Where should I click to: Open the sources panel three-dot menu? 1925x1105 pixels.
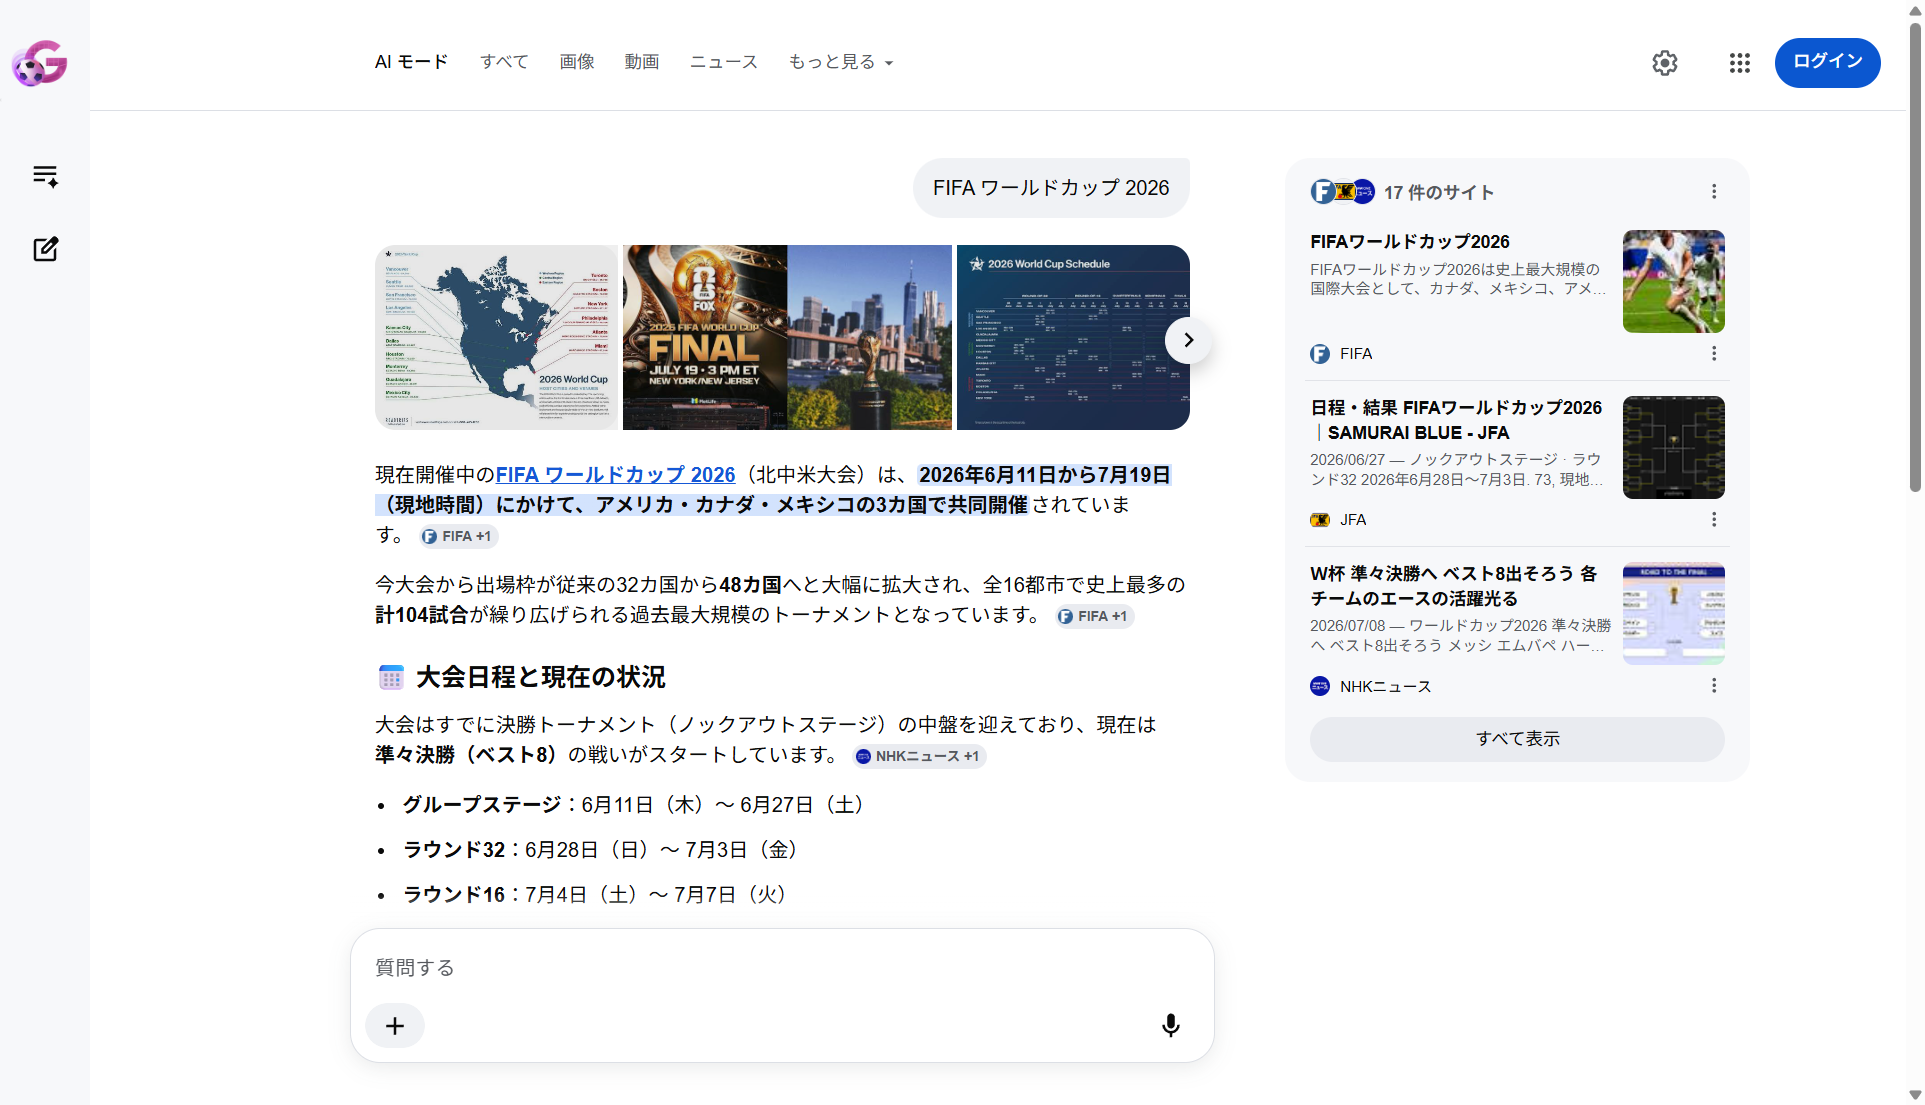tap(1714, 191)
